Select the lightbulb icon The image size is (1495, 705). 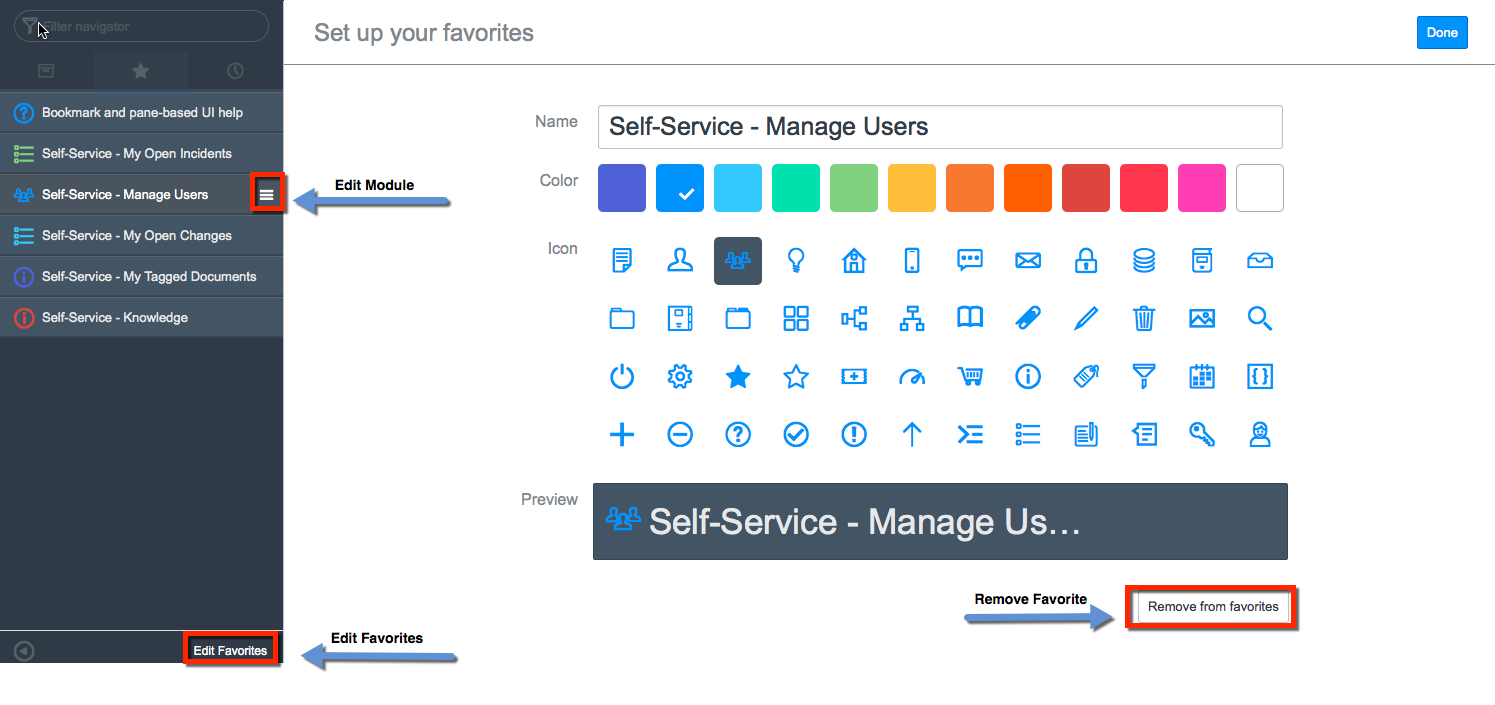click(x=796, y=261)
